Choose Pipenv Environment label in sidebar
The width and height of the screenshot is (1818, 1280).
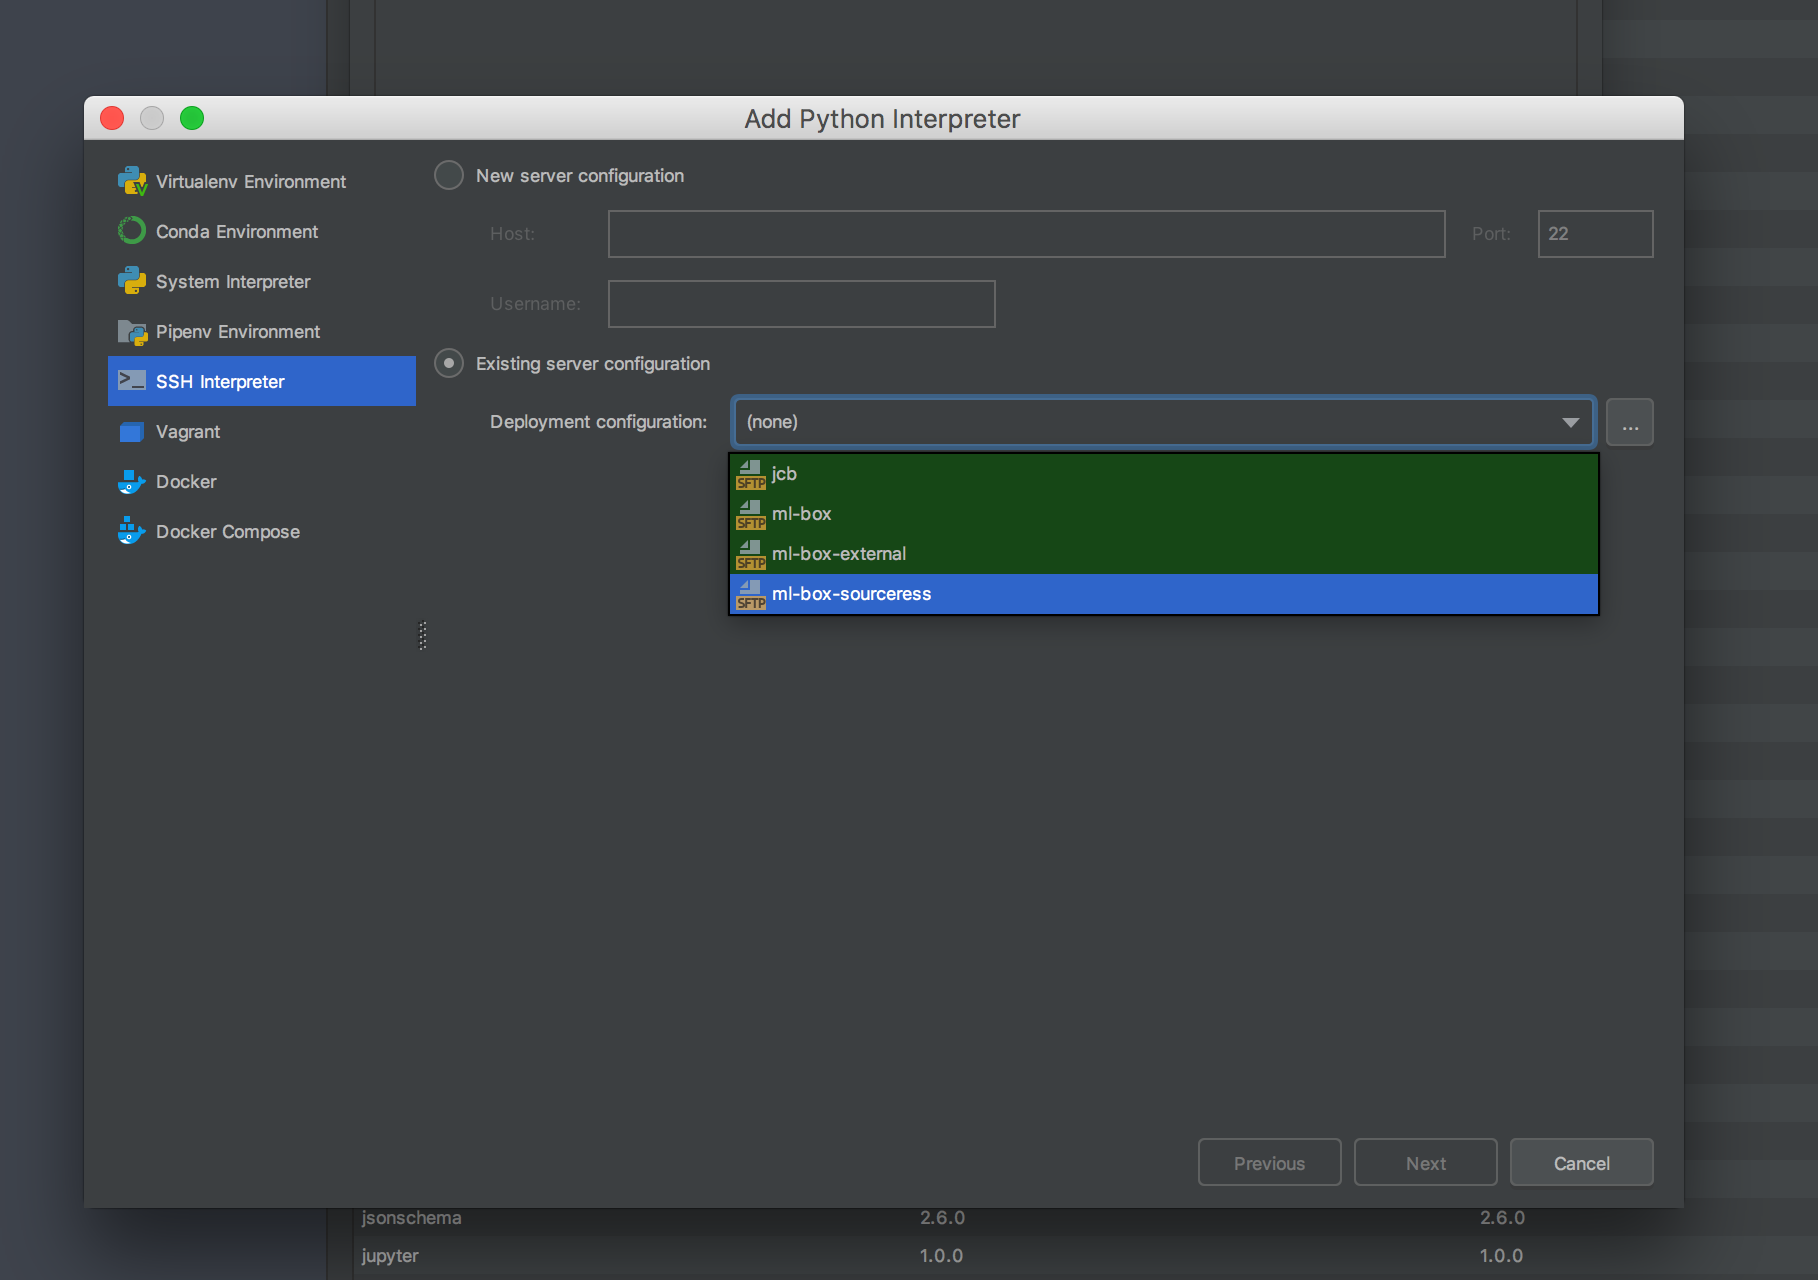click(238, 331)
